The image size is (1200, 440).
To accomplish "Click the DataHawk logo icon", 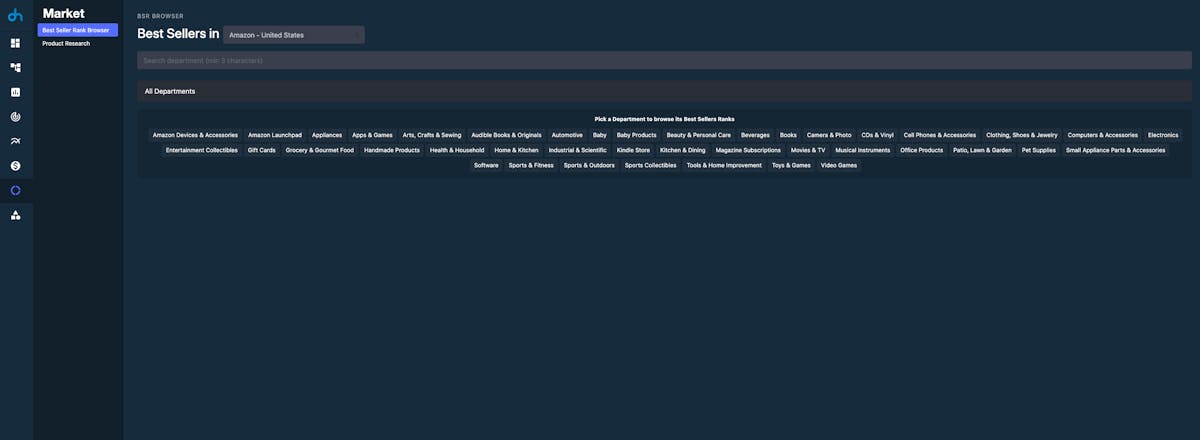I will point(15,14).
